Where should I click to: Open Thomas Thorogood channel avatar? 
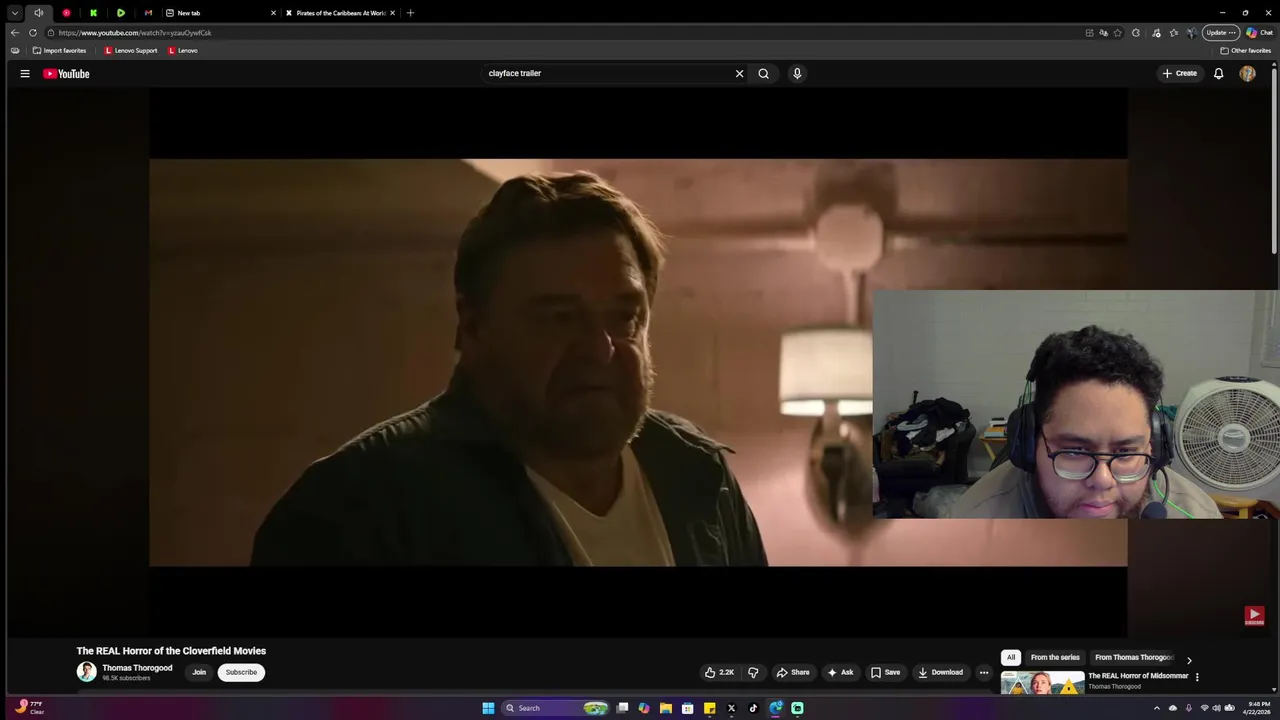[87, 672]
